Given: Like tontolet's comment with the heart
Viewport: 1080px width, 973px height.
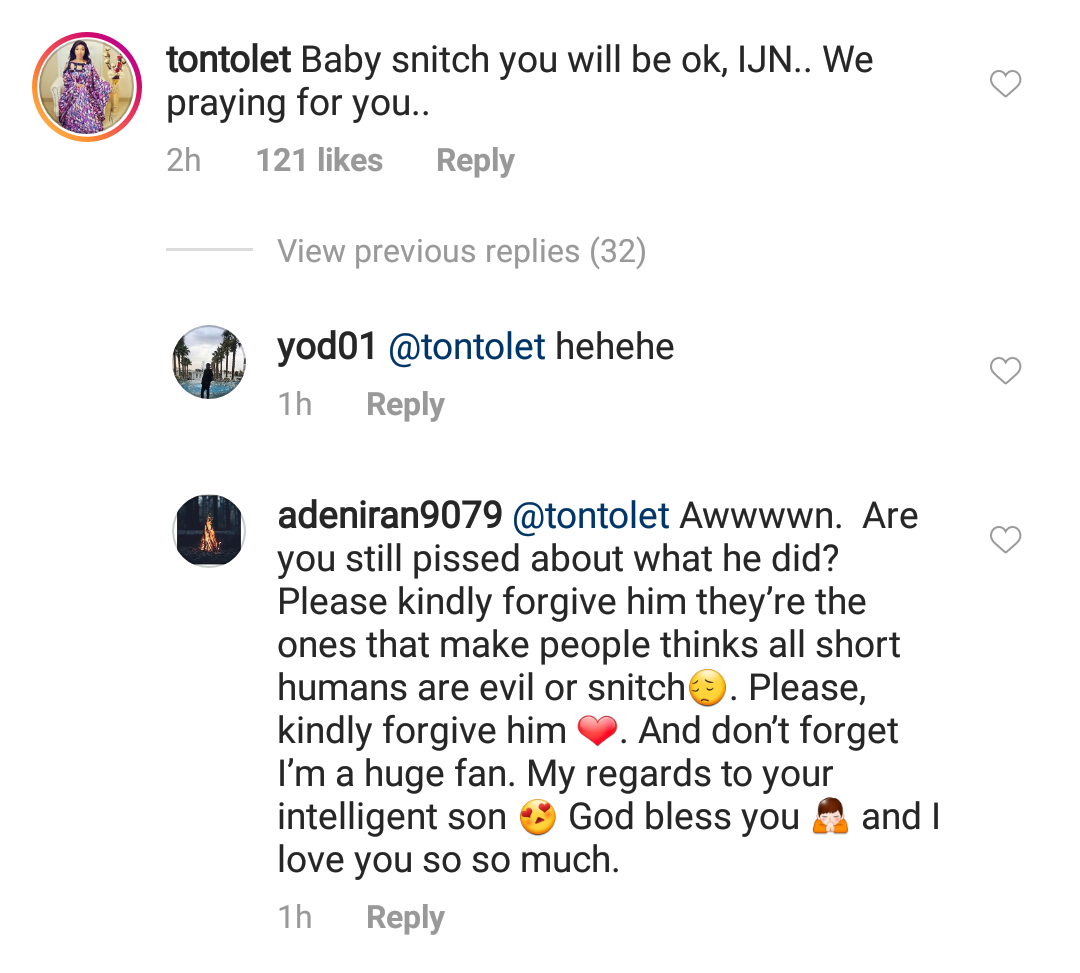Looking at the screenshot, I should click(1005, 85).
